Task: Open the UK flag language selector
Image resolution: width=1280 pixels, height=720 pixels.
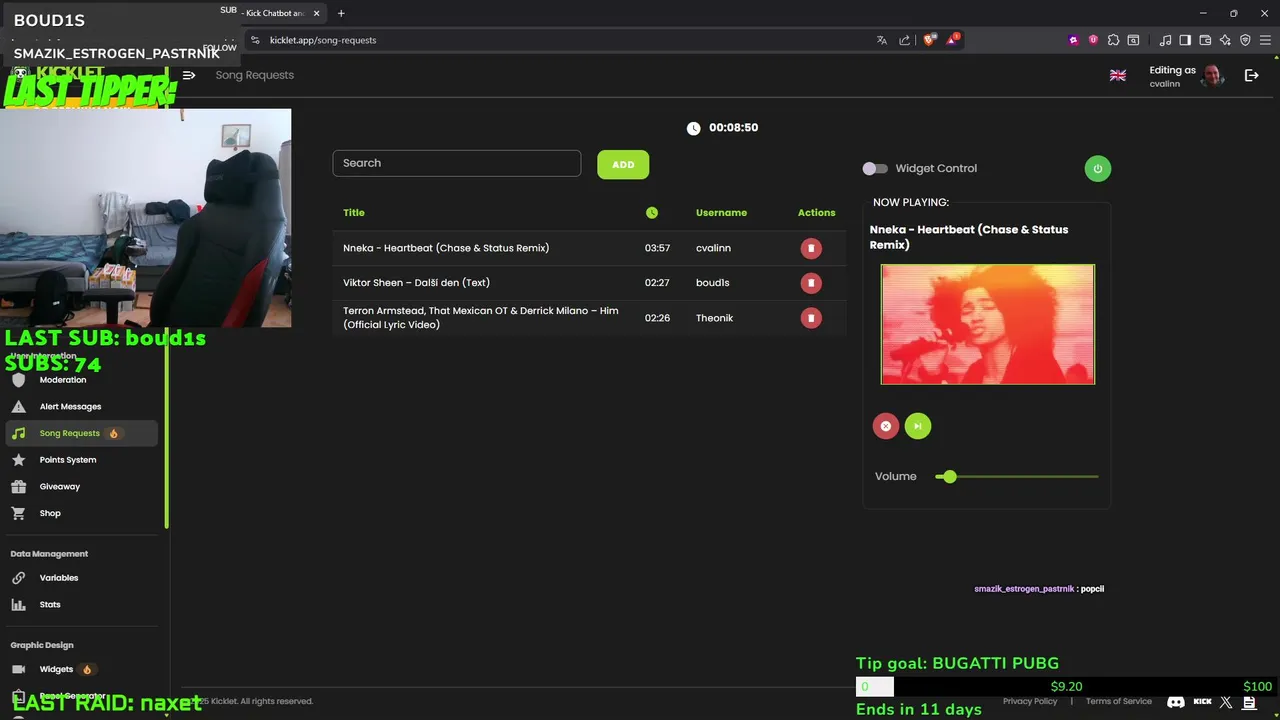Action: click(x=1118, y=76)
